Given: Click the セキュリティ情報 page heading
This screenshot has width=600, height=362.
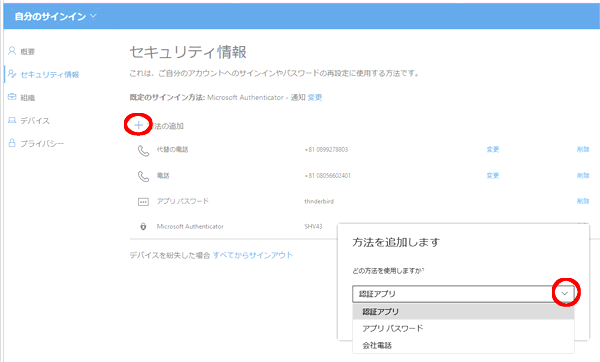Looking at the screenshot, I should pyautogui.click(x=188, y=52).
